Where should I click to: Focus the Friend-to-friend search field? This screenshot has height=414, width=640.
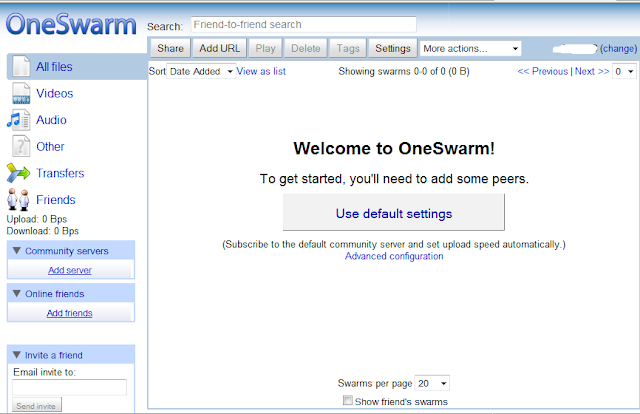(x=304, y=24)
